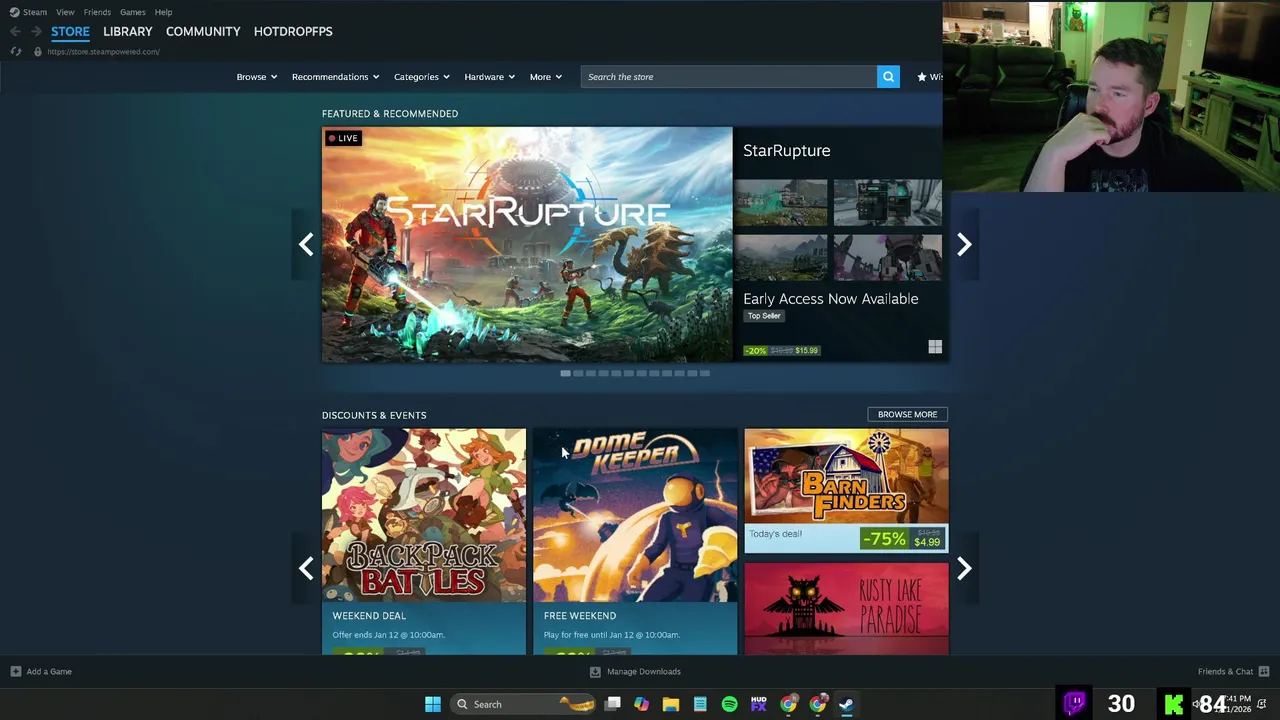Click the store.steampowered.com URL text
The height and width of the screenshot is (720, 1280).
coord(103,51)
